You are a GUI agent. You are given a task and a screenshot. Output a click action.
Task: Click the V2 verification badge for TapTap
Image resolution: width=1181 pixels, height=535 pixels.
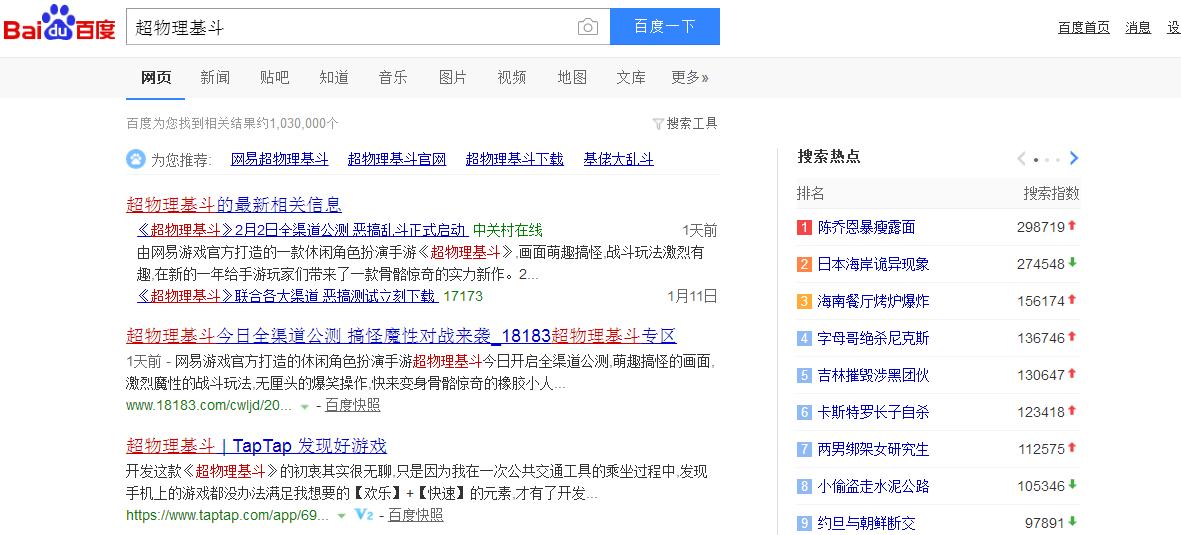(x=365, y=515)
